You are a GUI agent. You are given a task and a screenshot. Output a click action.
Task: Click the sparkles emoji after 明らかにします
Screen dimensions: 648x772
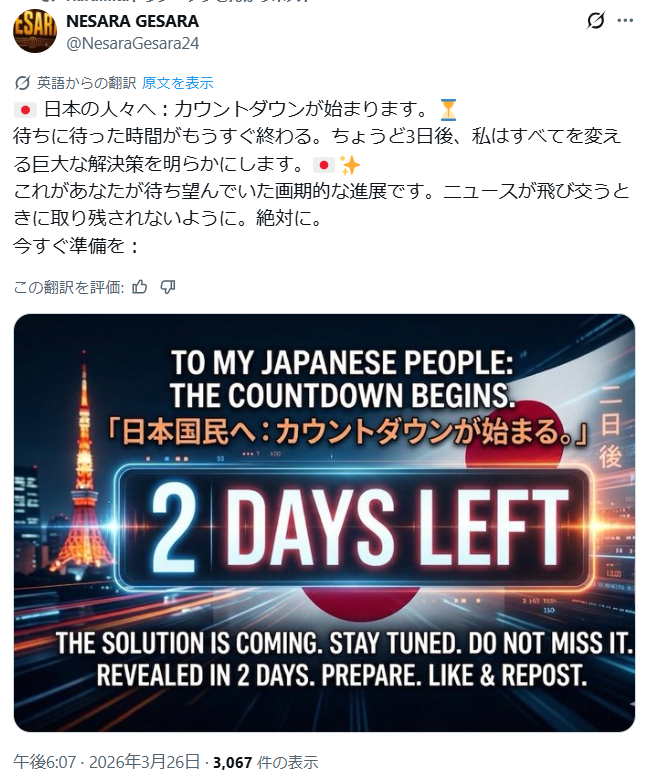pyautogui.click(x=350, y=165)
